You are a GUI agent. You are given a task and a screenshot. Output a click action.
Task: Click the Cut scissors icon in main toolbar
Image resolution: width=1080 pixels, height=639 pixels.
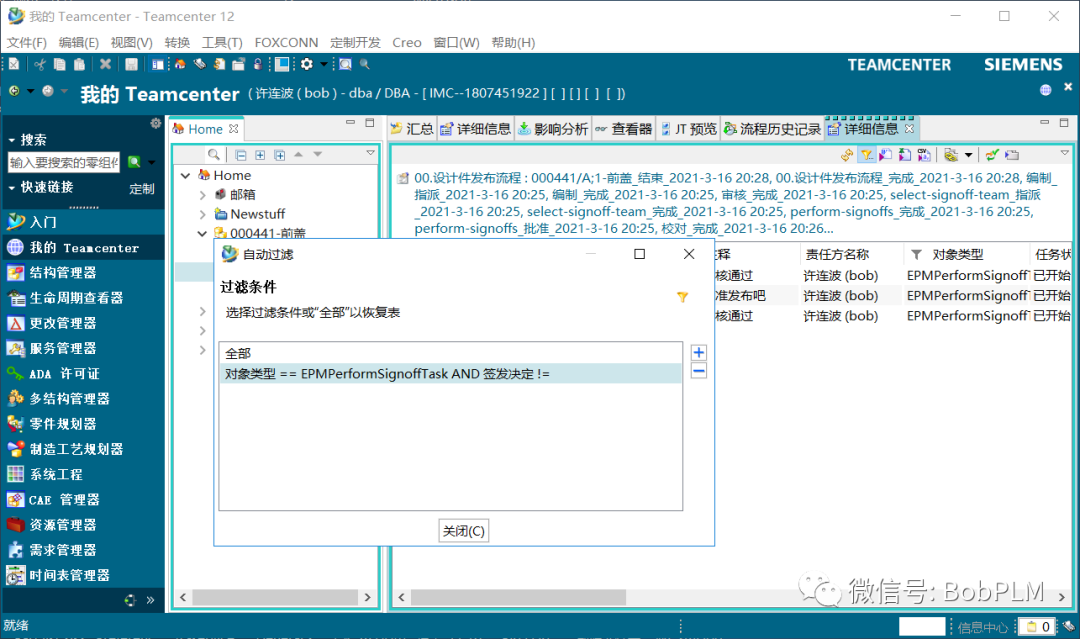pyautogui.click(x=40, y=64)
